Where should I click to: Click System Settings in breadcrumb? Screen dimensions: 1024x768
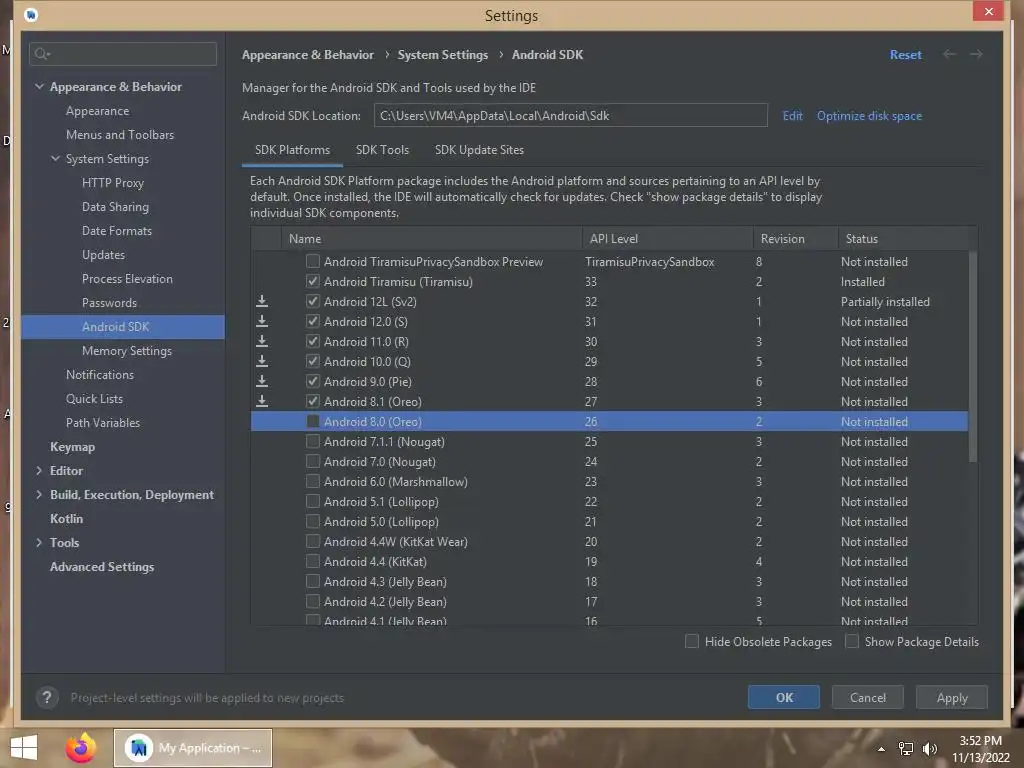click(443, 55)
